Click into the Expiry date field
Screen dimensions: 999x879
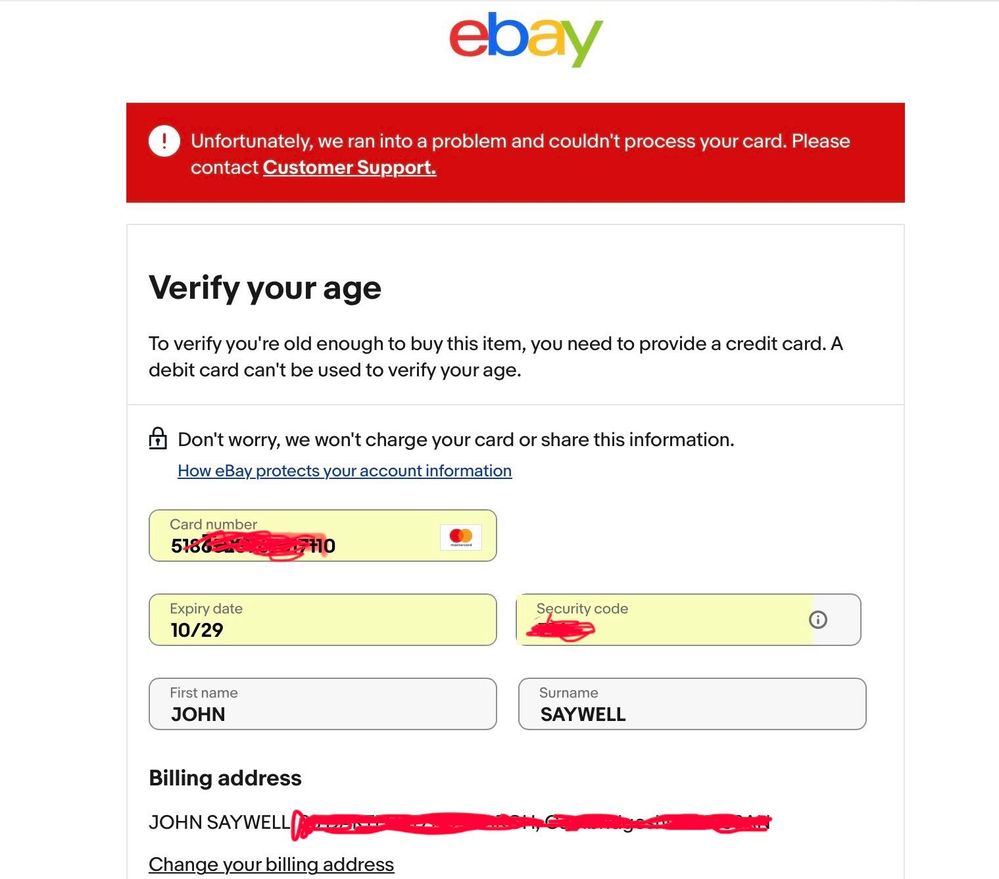click(322, 620)
